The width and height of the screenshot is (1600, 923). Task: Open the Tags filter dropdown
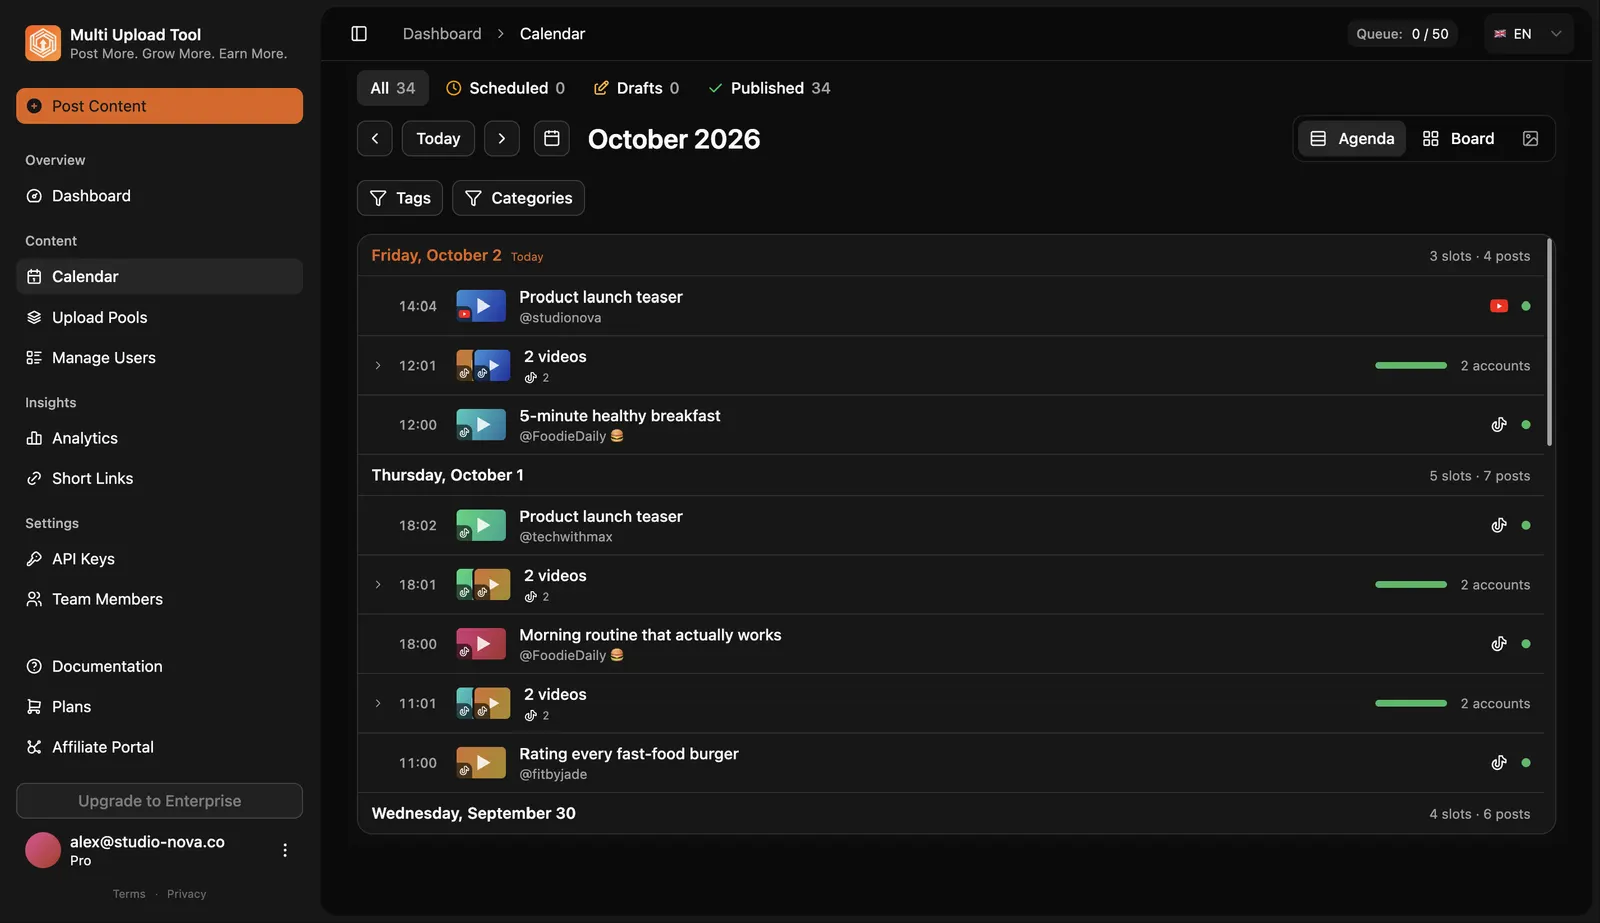coord(400,198)
